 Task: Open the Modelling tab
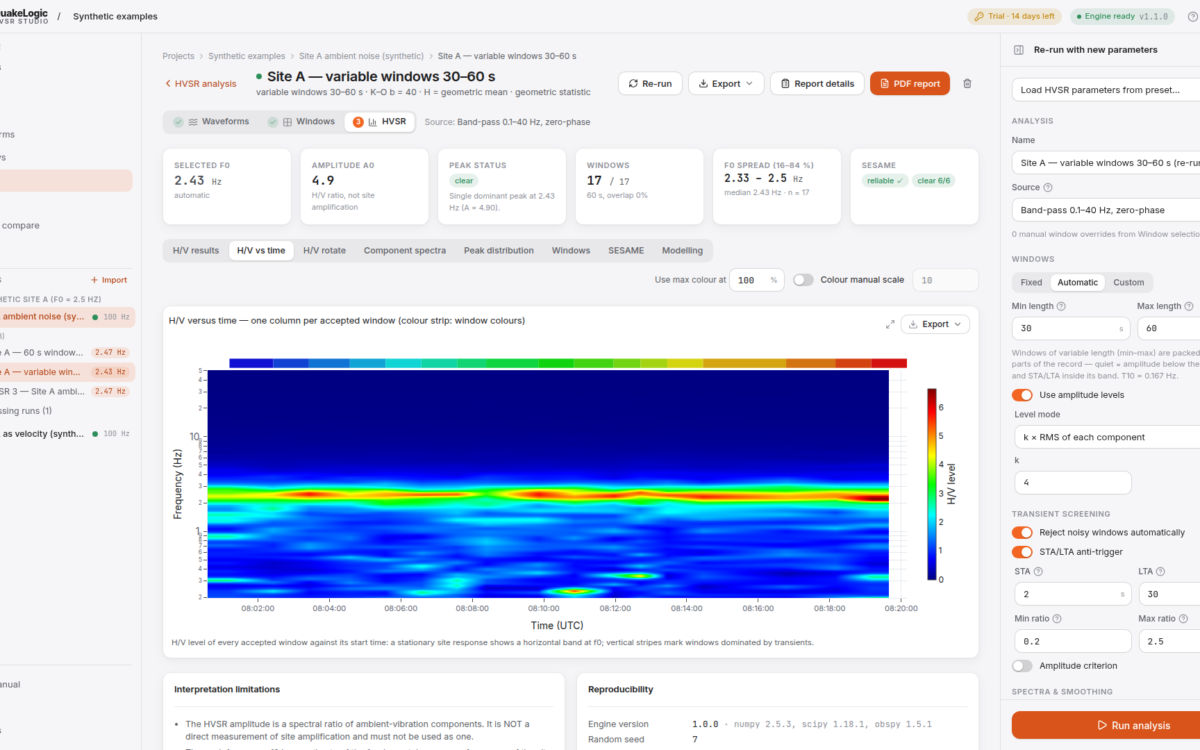[682, 250]
